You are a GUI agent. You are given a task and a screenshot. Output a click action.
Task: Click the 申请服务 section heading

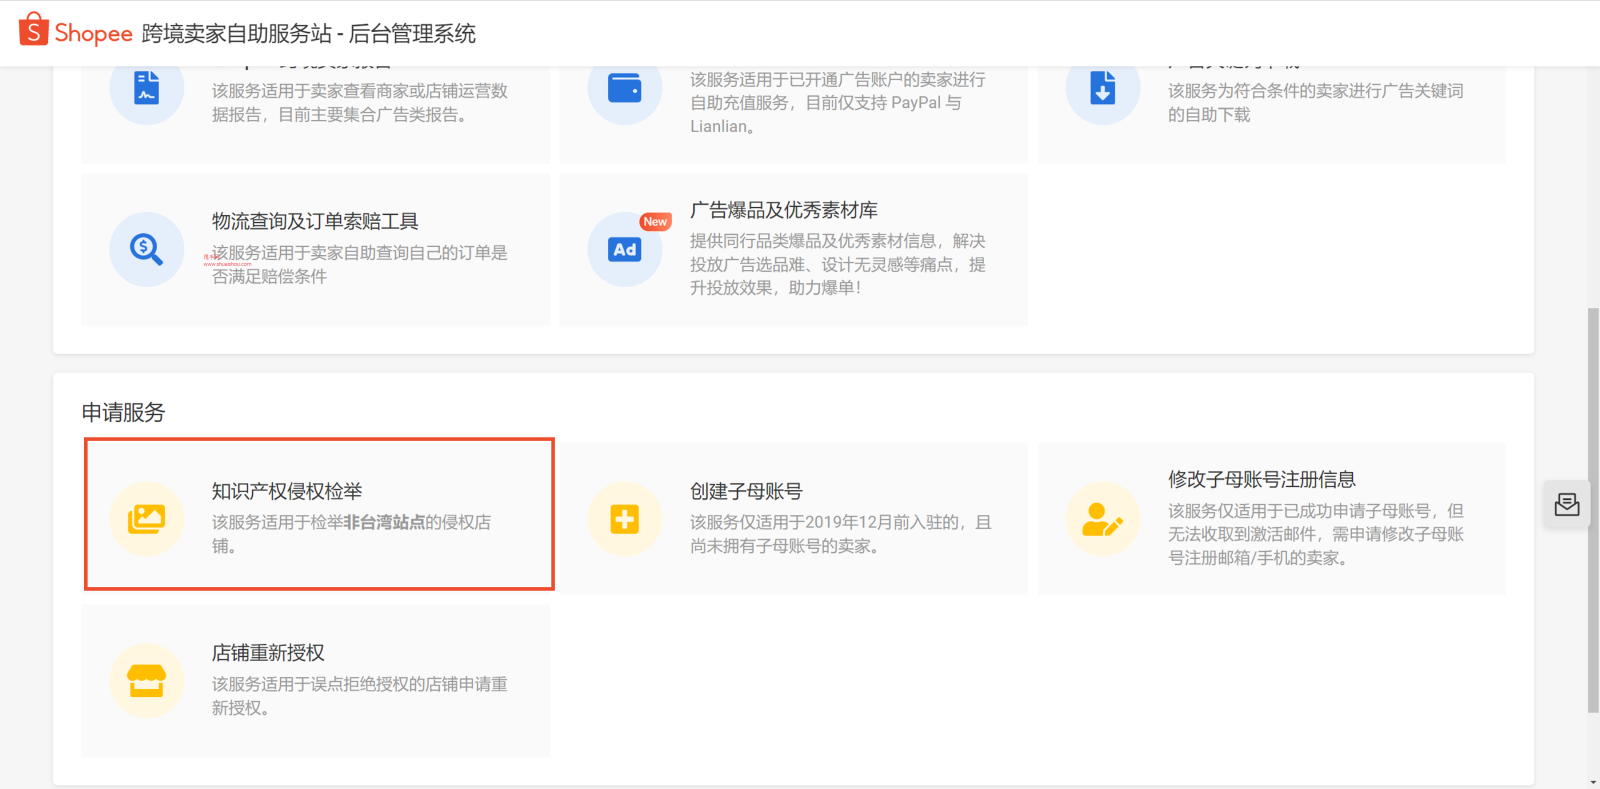(x=123, y=412)
